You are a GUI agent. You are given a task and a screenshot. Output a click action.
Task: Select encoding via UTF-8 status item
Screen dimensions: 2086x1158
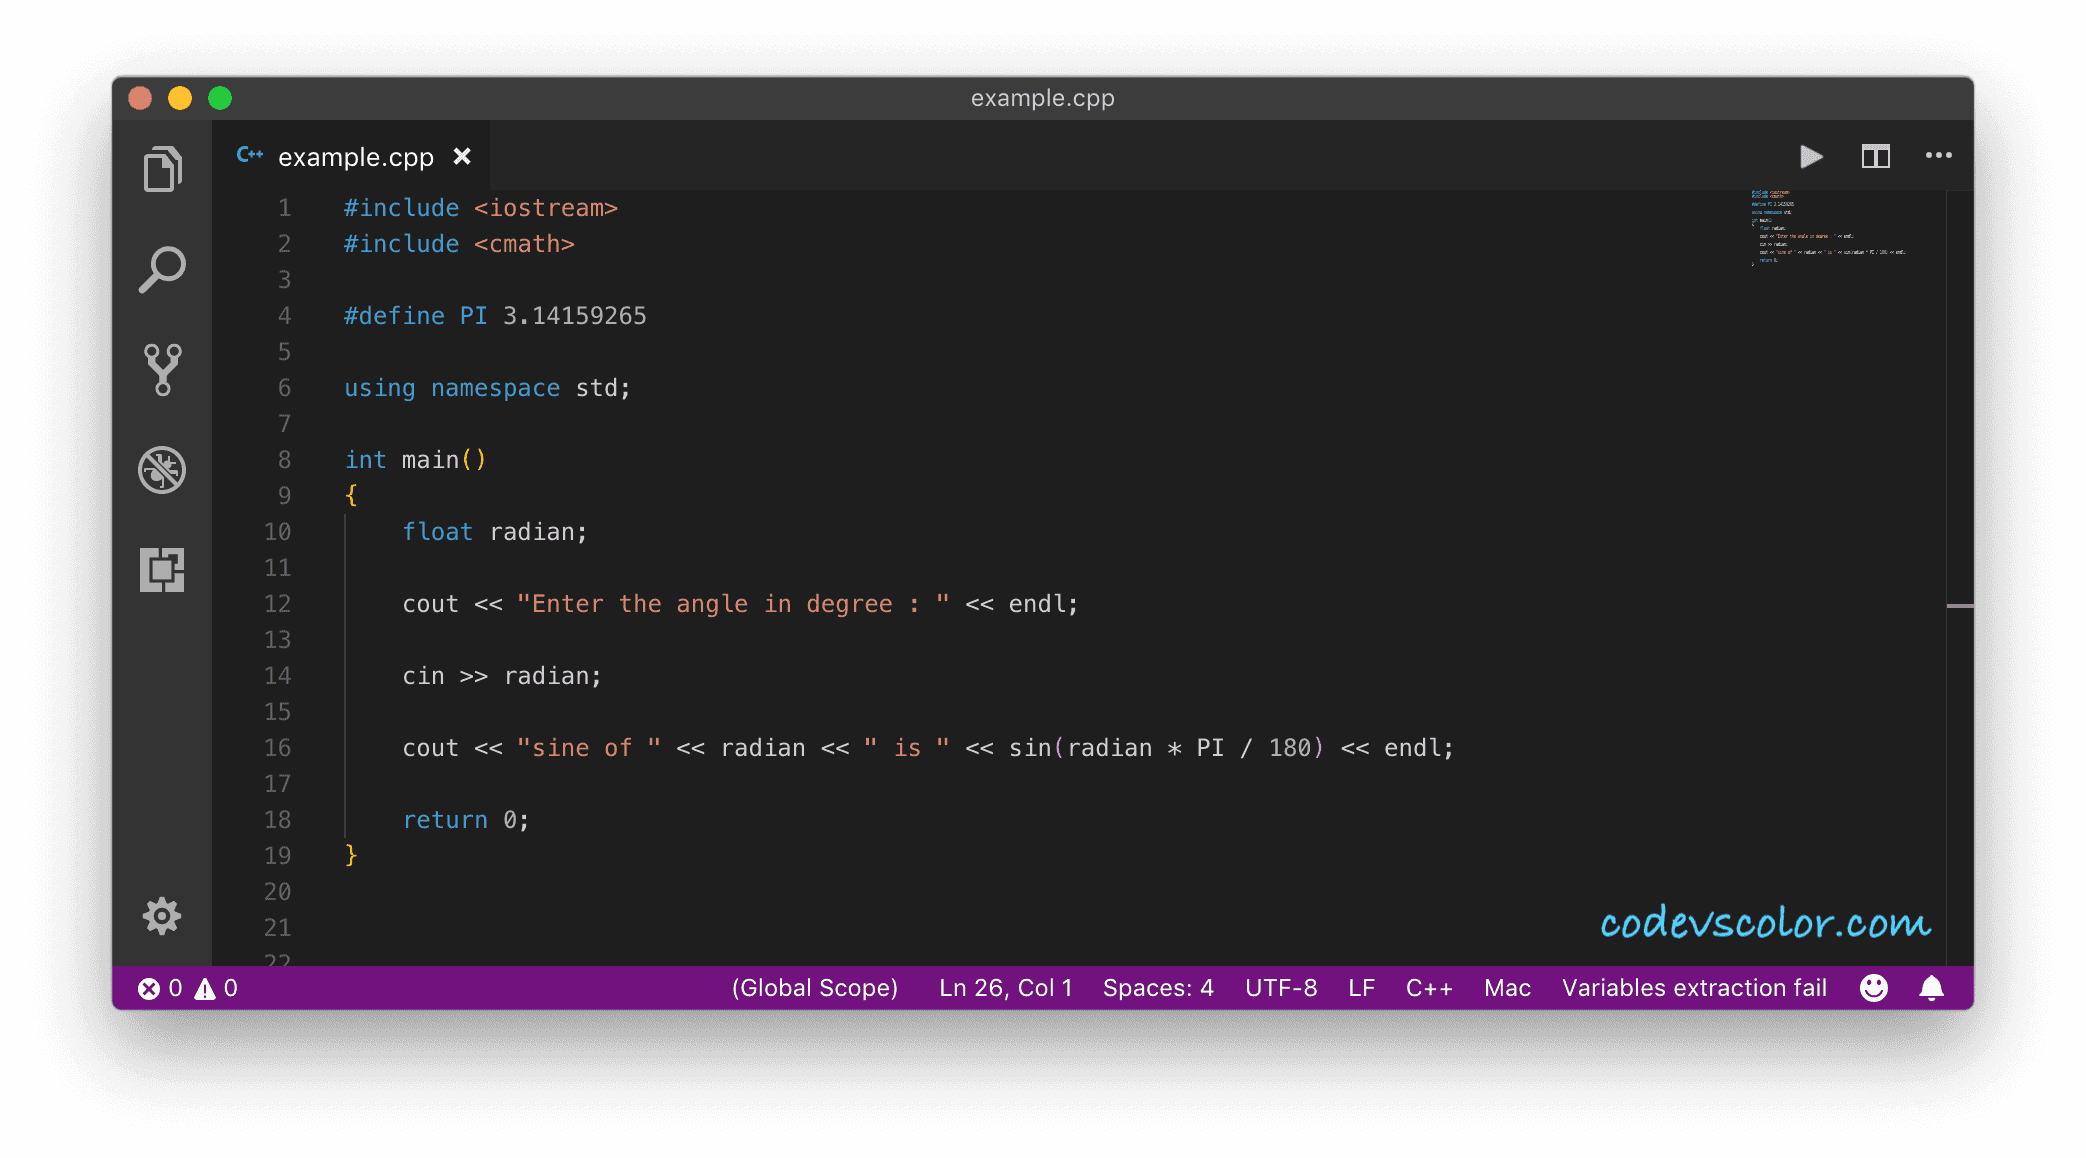1281,988
